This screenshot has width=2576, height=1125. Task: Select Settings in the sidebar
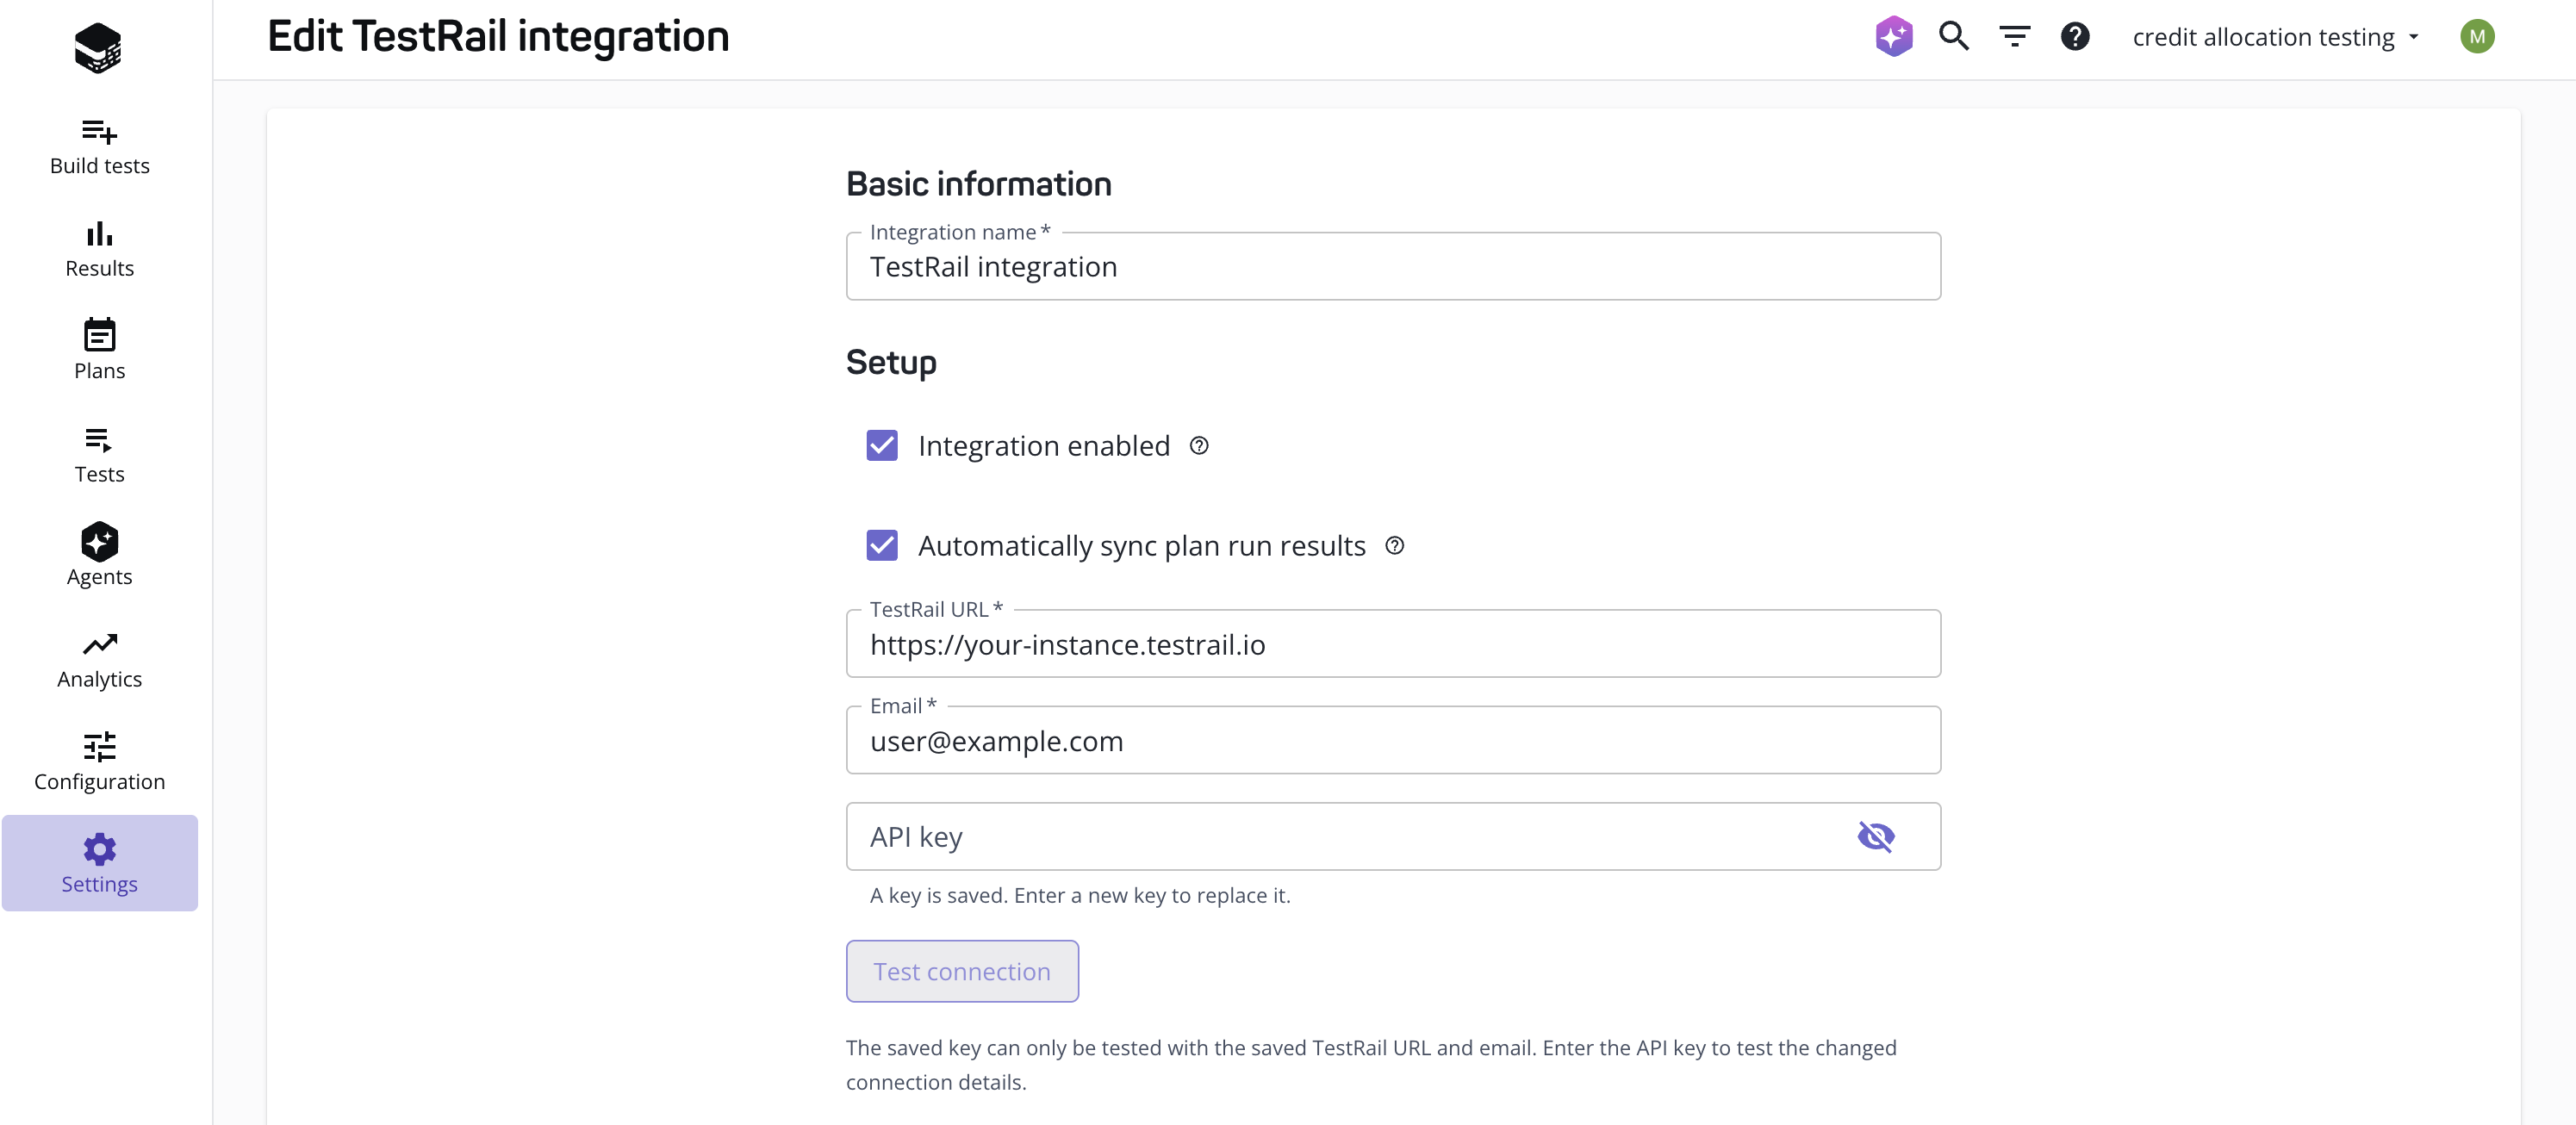click(99, 863)
